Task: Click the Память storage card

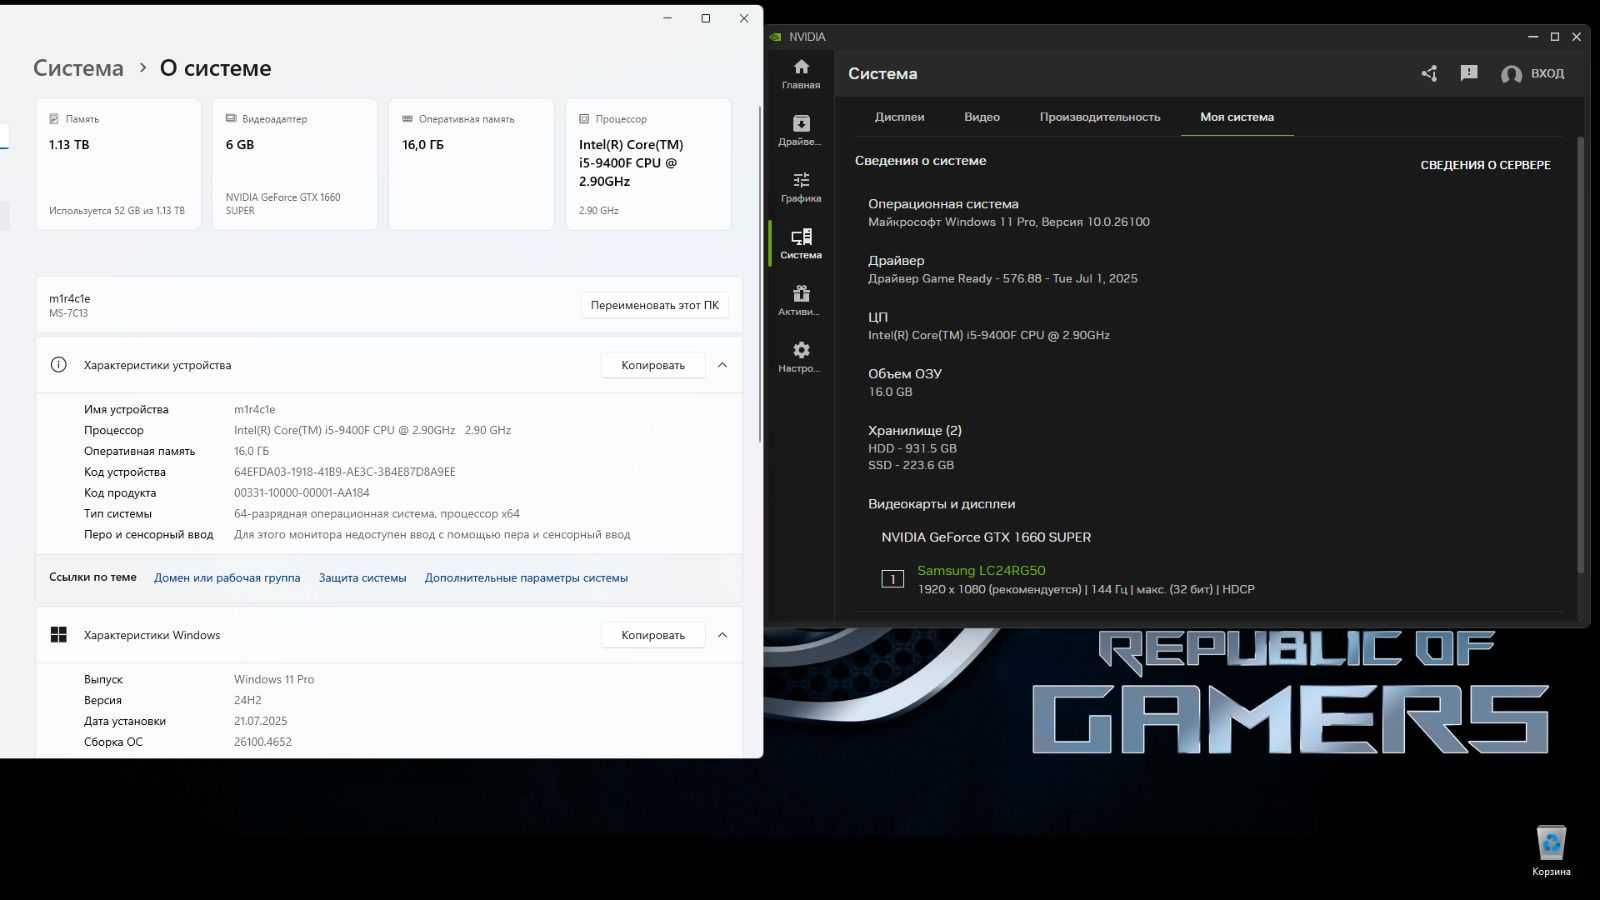Action: (x=118, y=164)
